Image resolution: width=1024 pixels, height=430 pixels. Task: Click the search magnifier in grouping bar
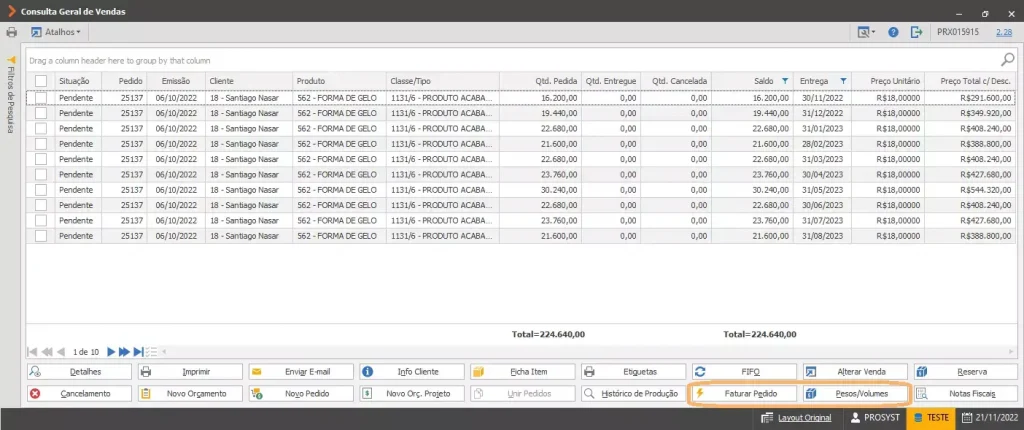(x=1008, y=59)
